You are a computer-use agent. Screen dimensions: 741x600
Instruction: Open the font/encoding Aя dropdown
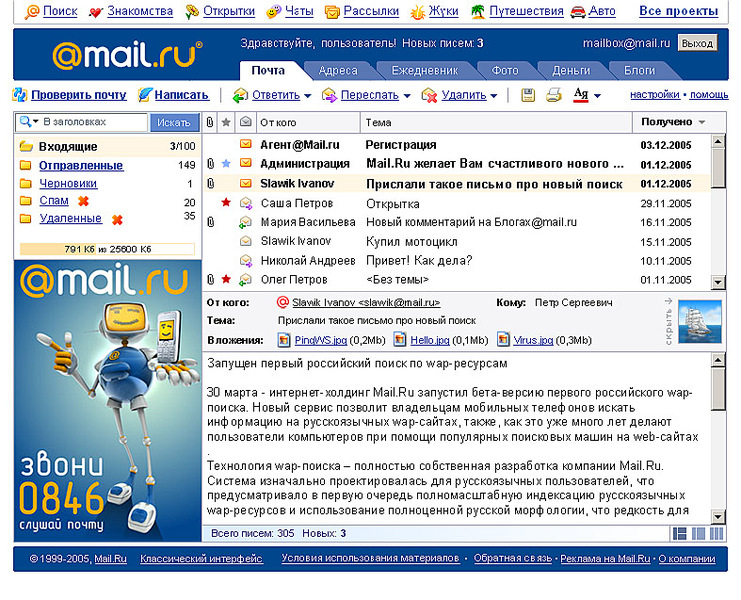pyautogui.click(x=597, y=96)
